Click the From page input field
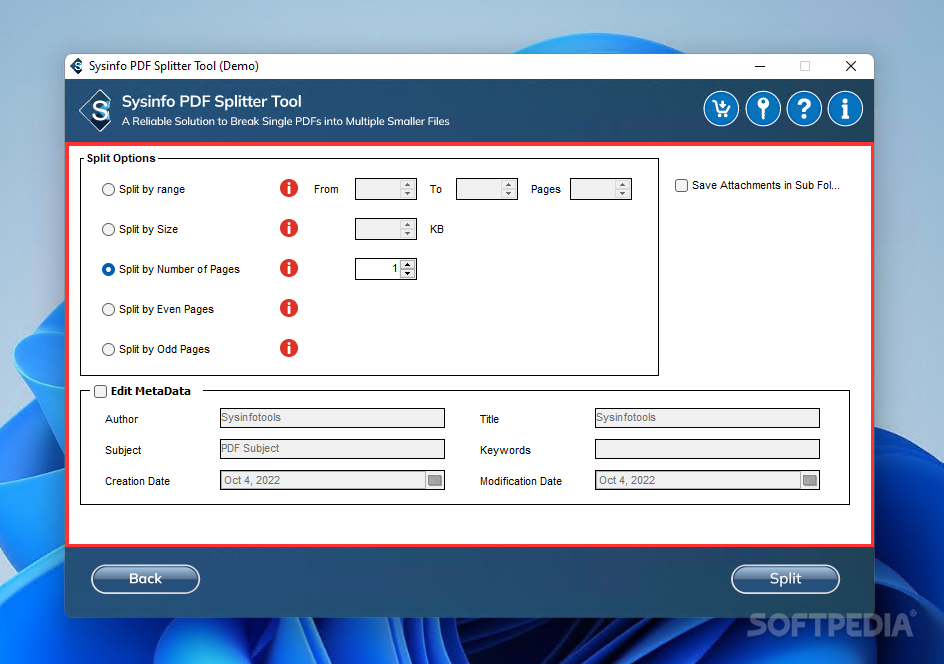 point(379,189)
